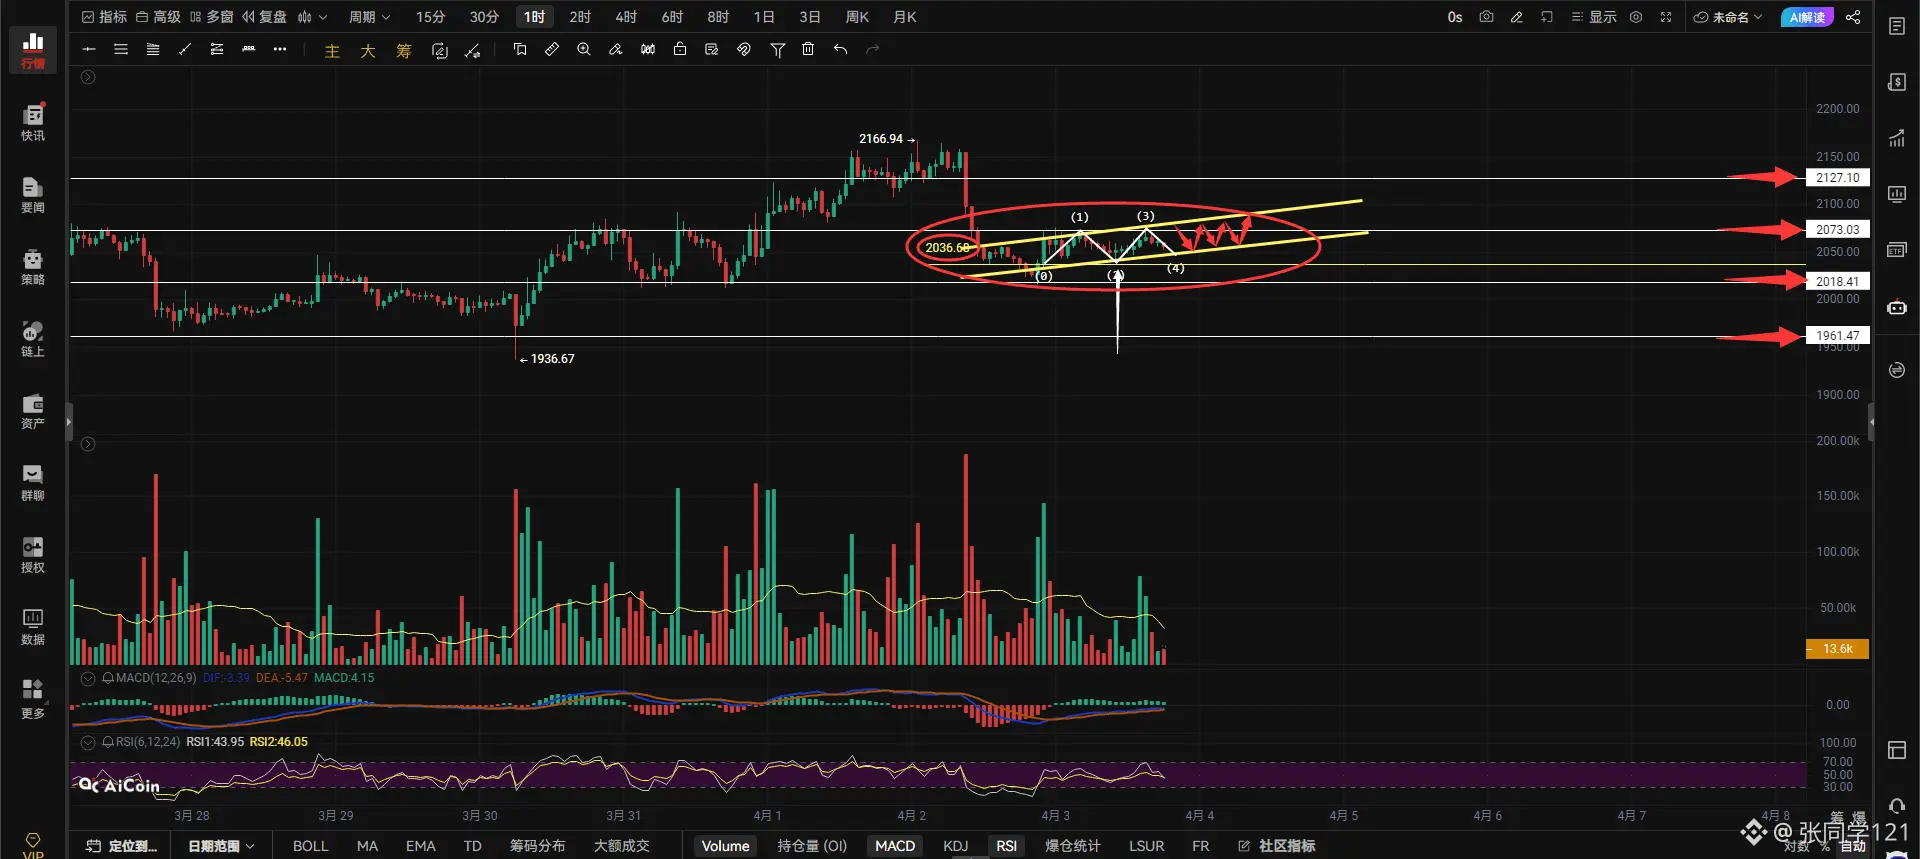Image resolution: width=1920 pixels, height=859 pixels.
Task: Click the main chart pane circle arrow
Action: coord(88,77)
